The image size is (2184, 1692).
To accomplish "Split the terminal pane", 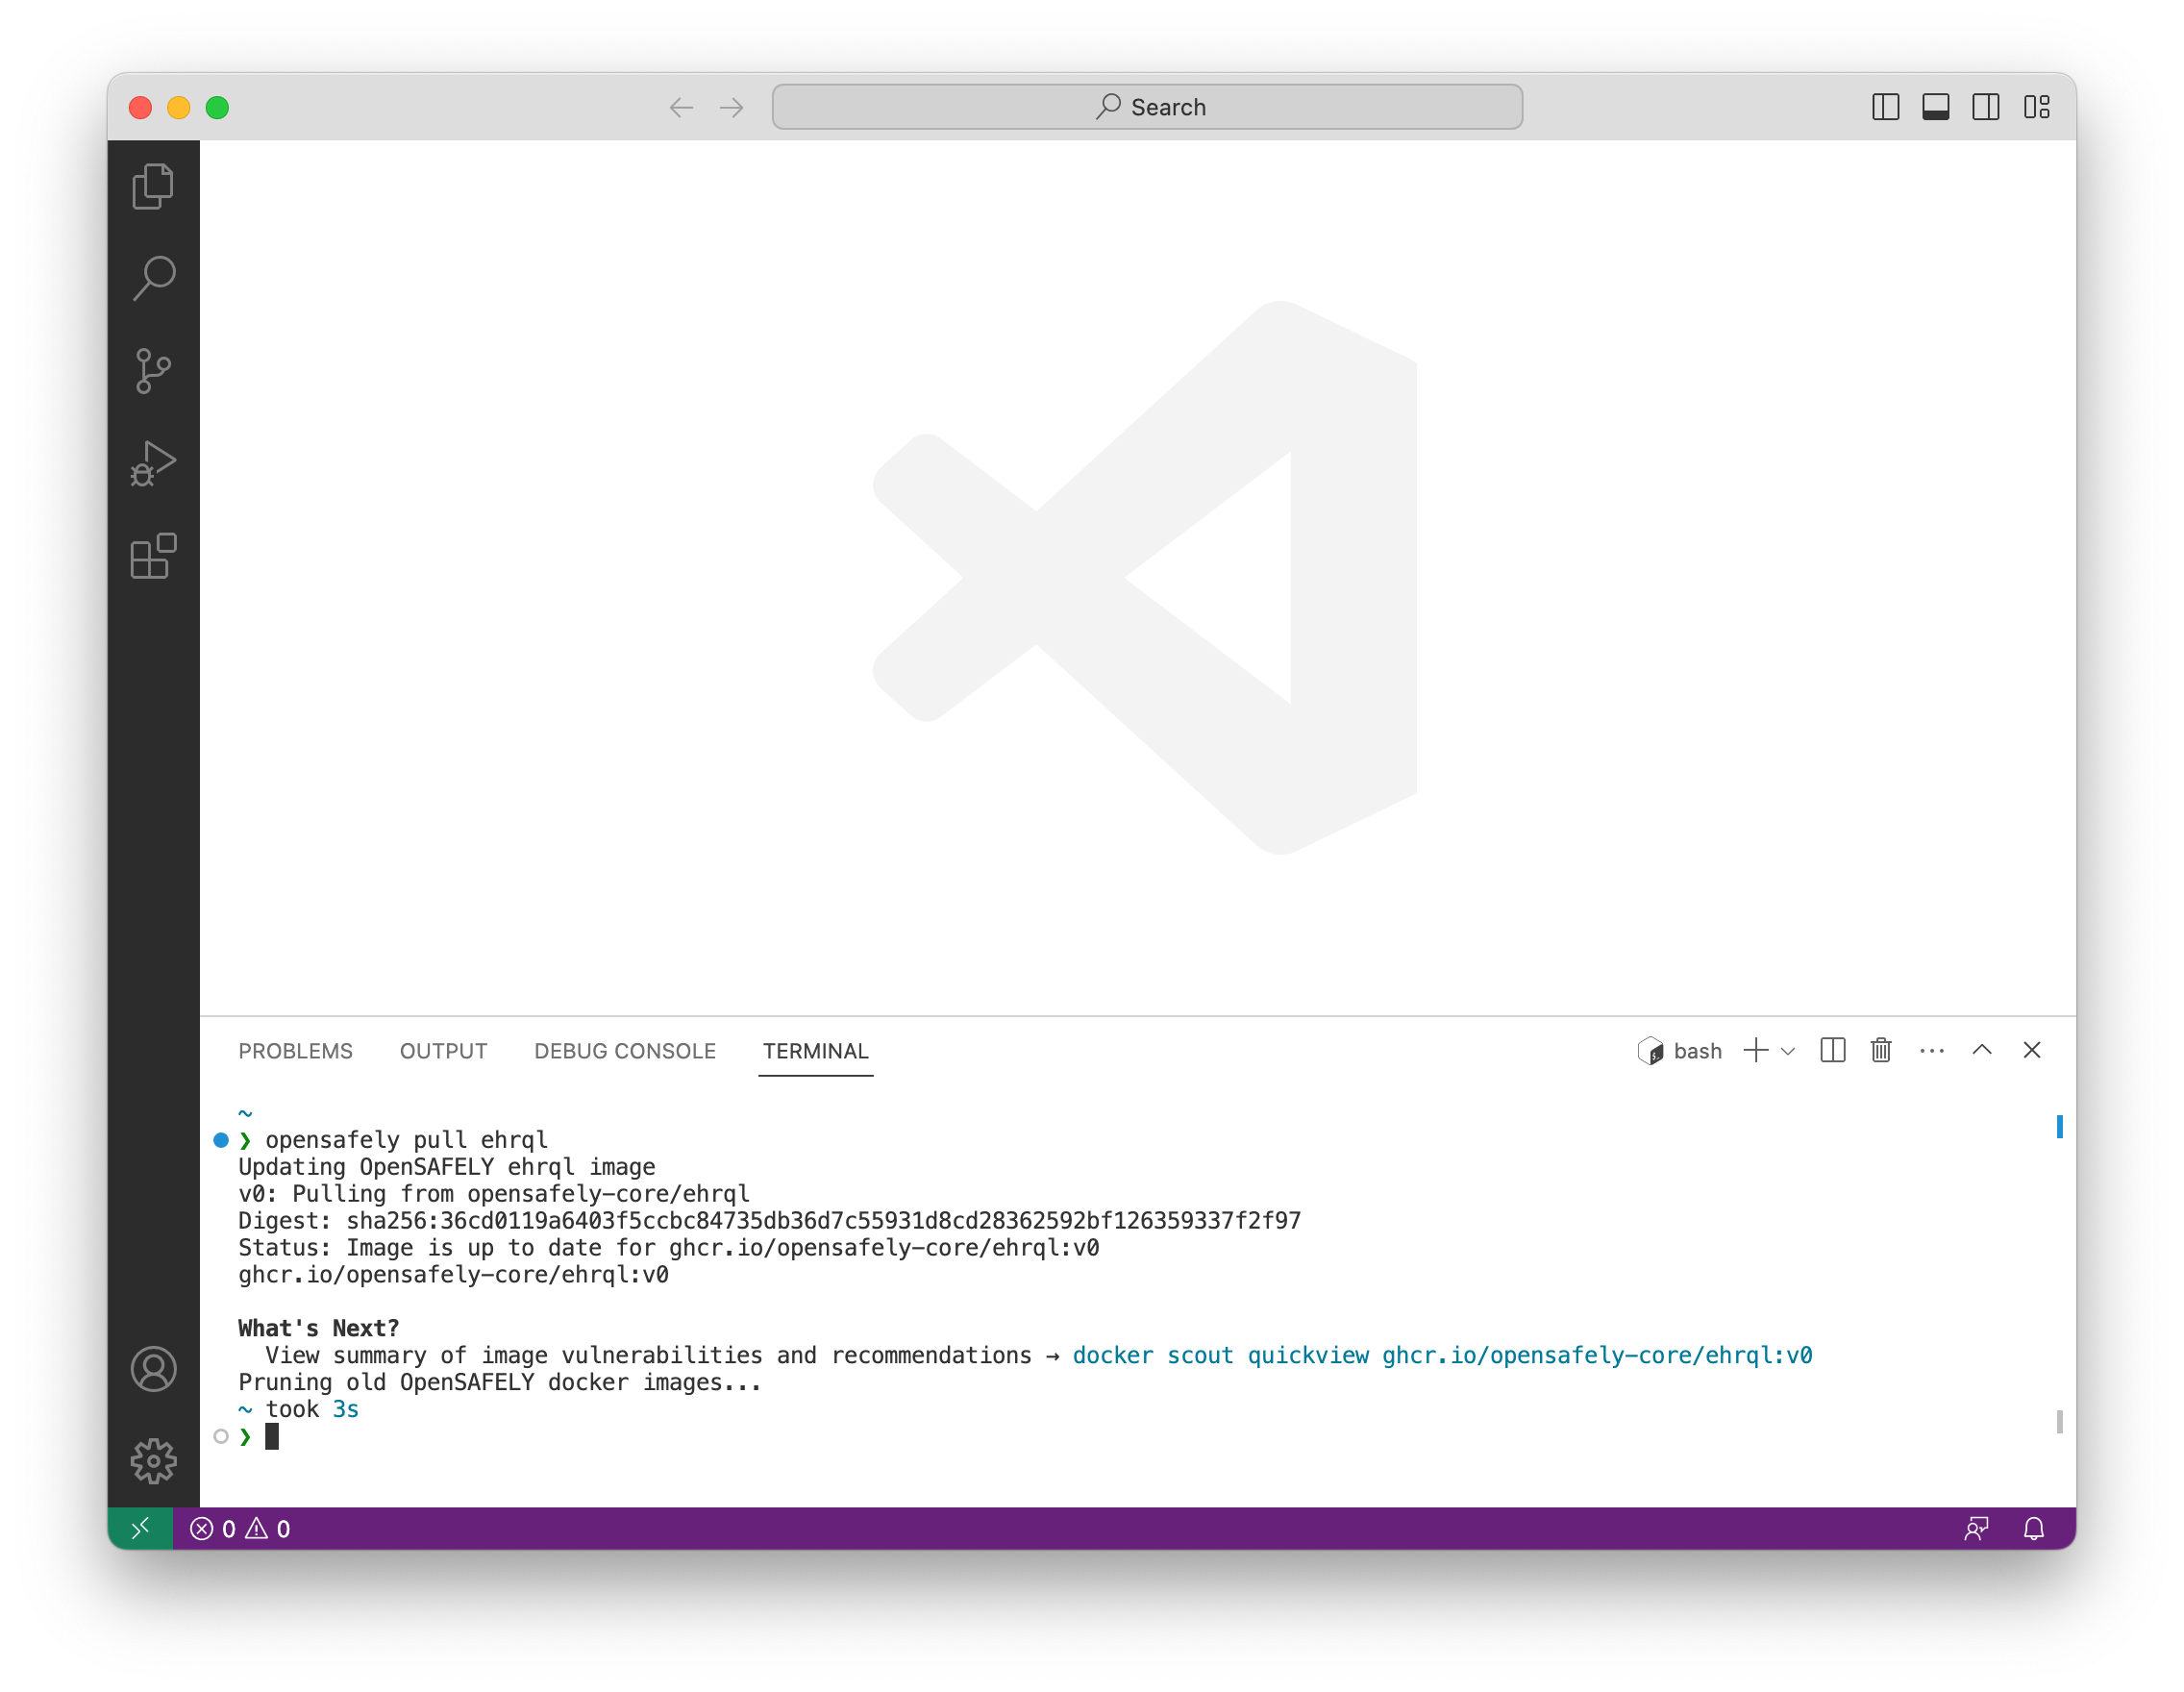I will click(1832, 1050).
